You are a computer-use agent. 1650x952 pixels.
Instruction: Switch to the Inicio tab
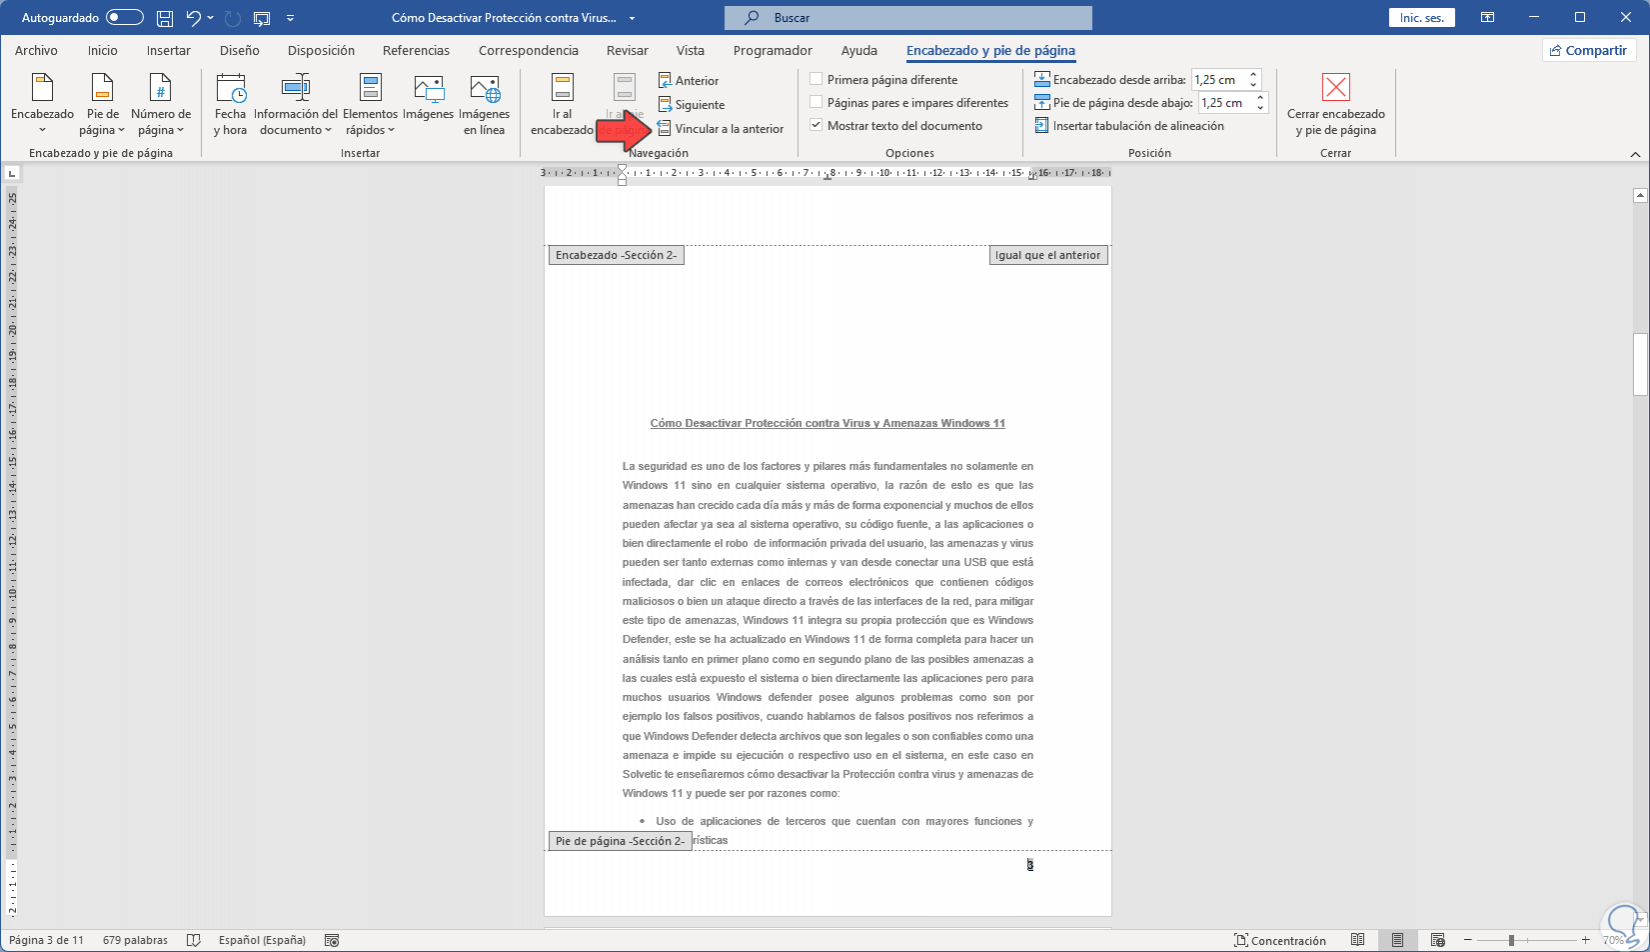point(102,50)
